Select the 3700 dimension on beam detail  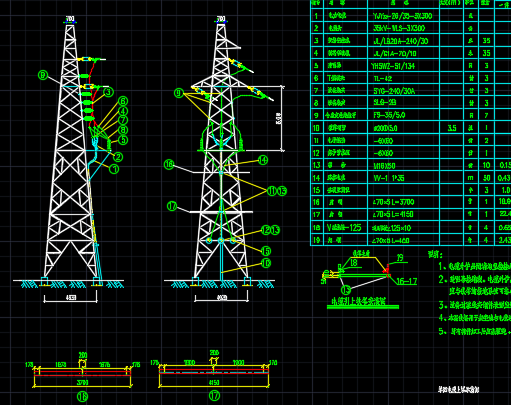pyautogui.click(x=83, y=382)
